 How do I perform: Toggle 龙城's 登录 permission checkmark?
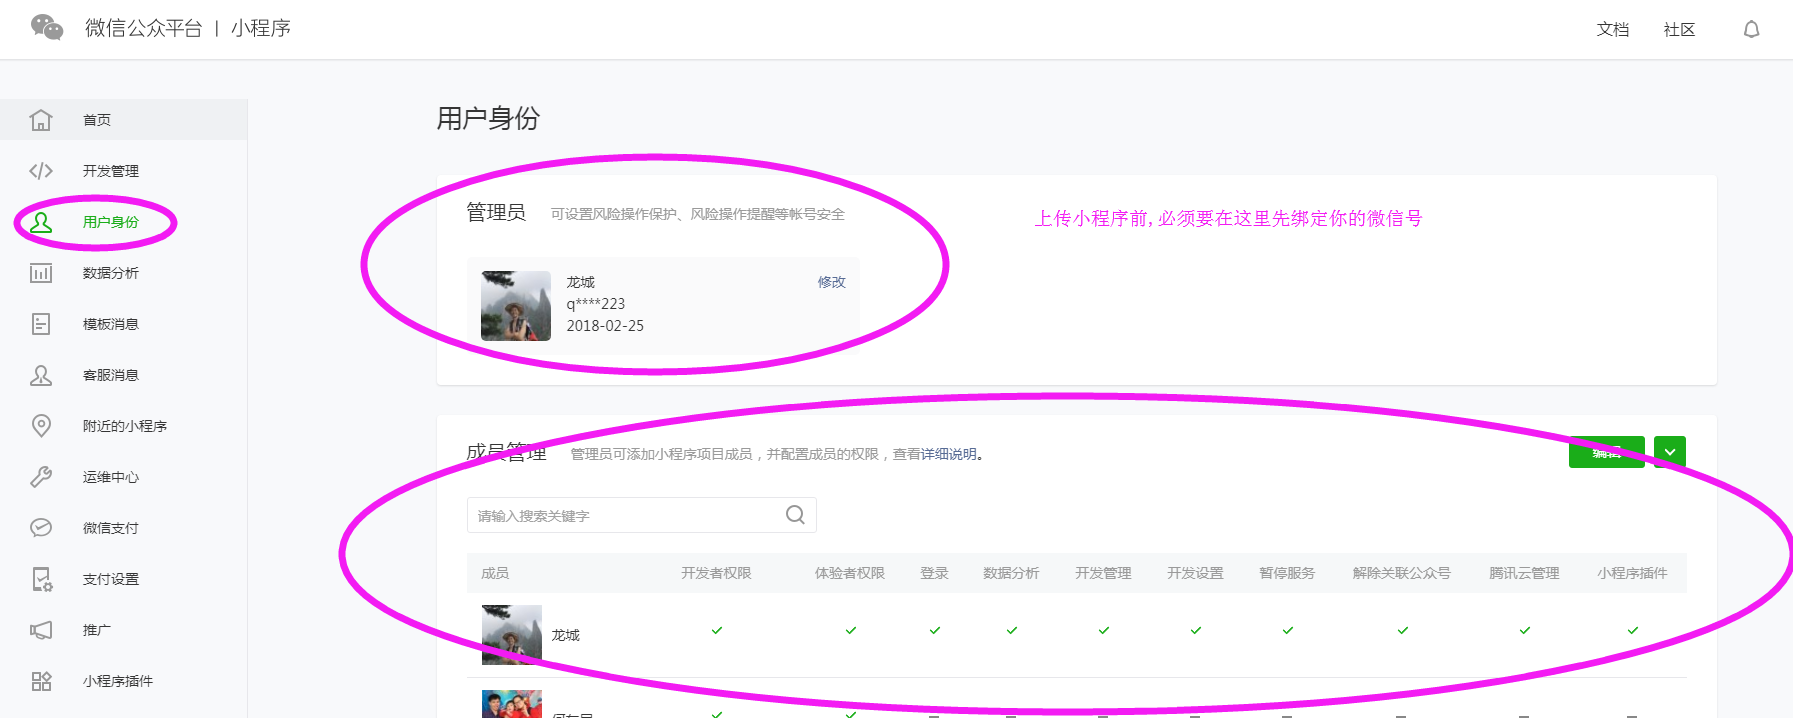pyautogui.click(x=934, y=631)
